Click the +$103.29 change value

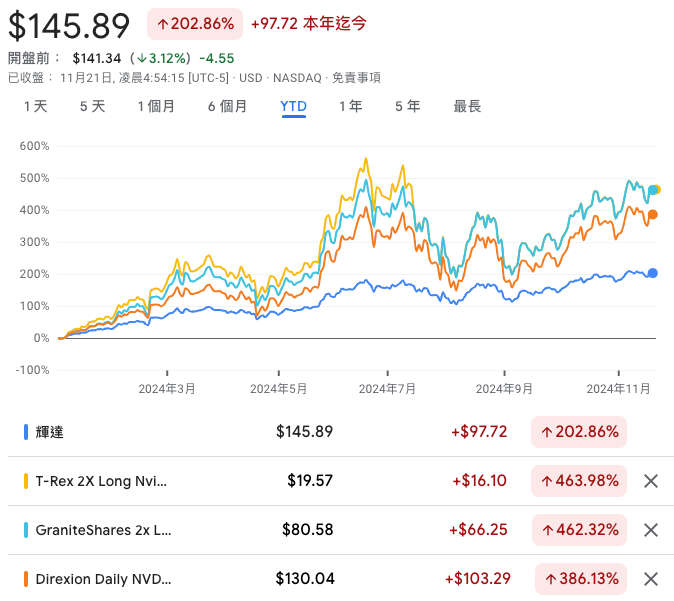(x=478, y=579)
